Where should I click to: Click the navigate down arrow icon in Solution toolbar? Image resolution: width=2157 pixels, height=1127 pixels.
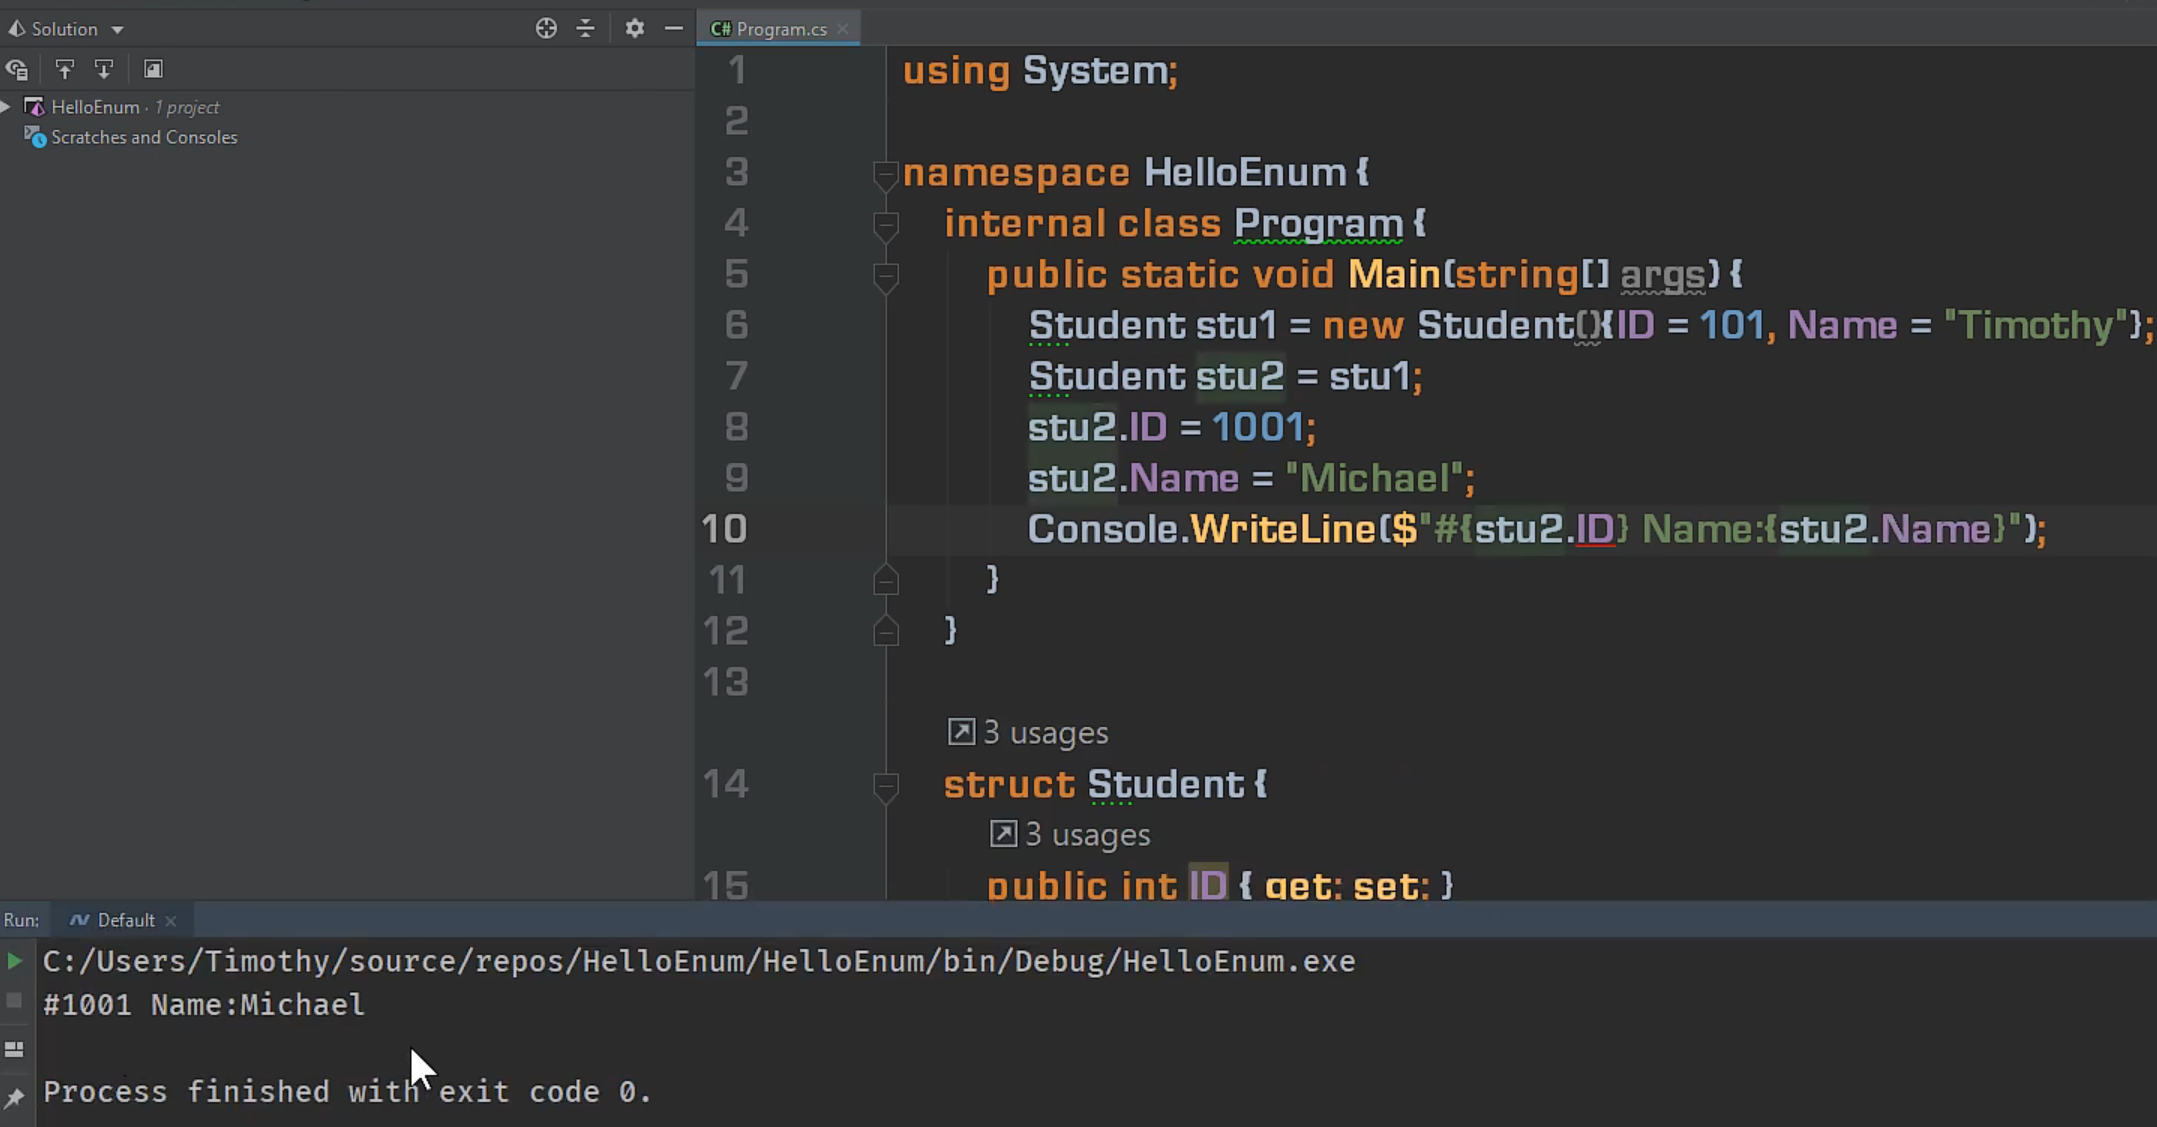click(104, 69)
